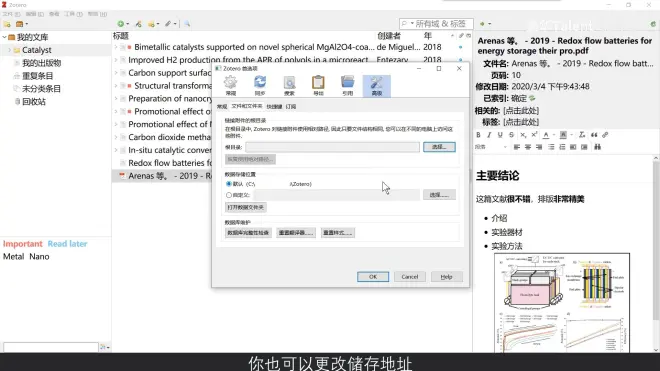Align note text left

pos(516,147)
